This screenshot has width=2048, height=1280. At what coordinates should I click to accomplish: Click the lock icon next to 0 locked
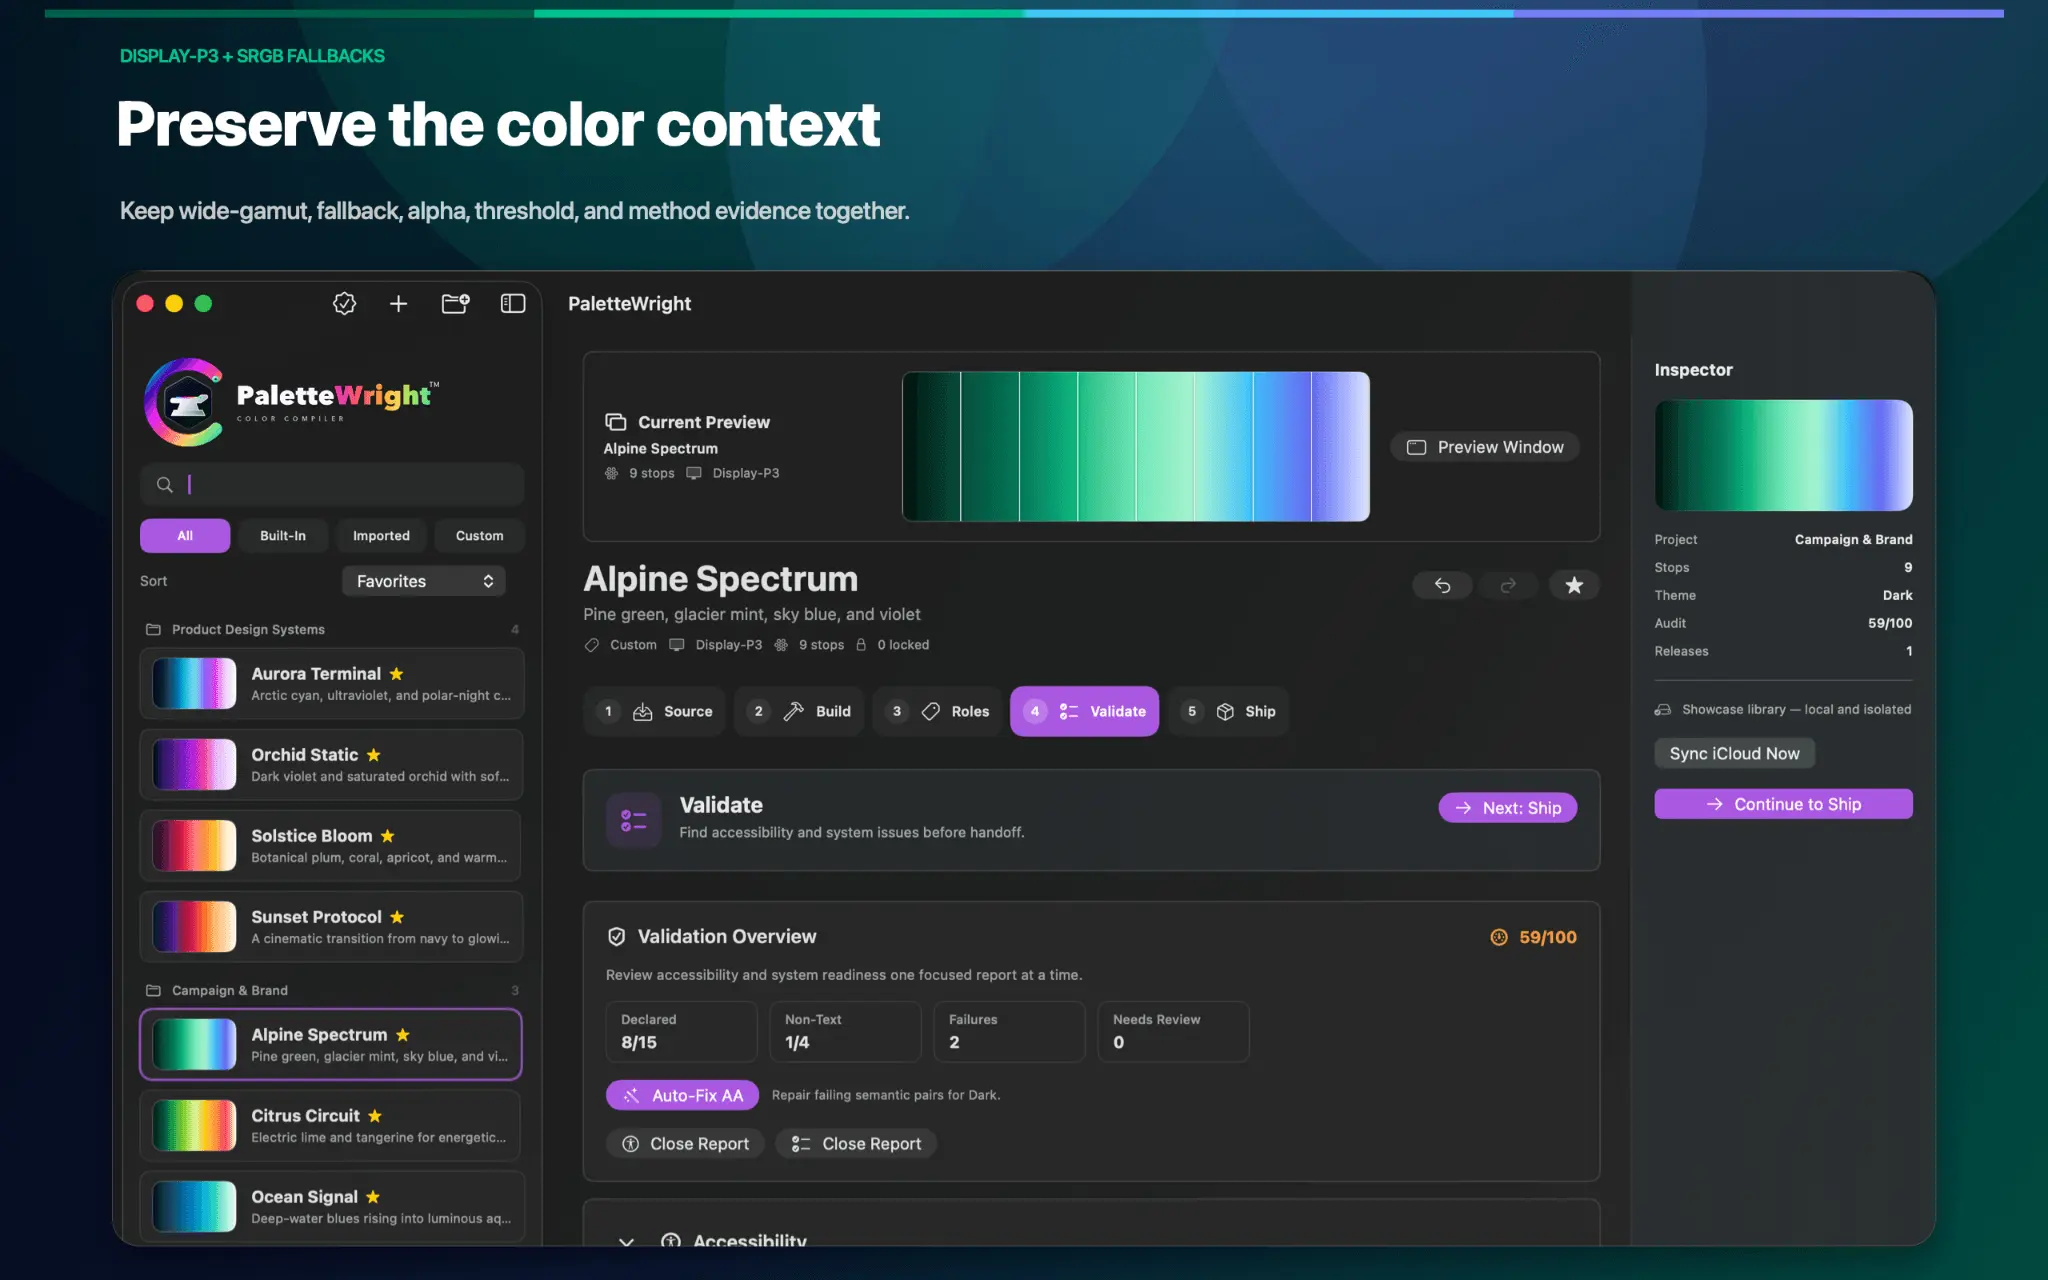pos(861,645)
